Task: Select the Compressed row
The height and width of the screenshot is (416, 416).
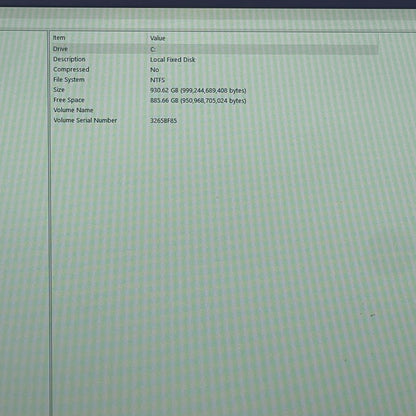Action: click(215, 70)
